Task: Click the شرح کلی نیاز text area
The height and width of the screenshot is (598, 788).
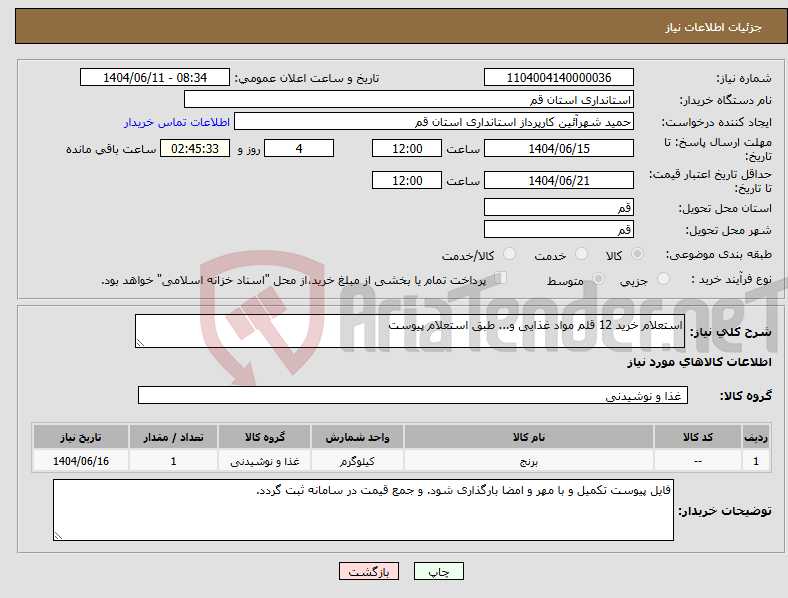Action: (x=410, y=331)
